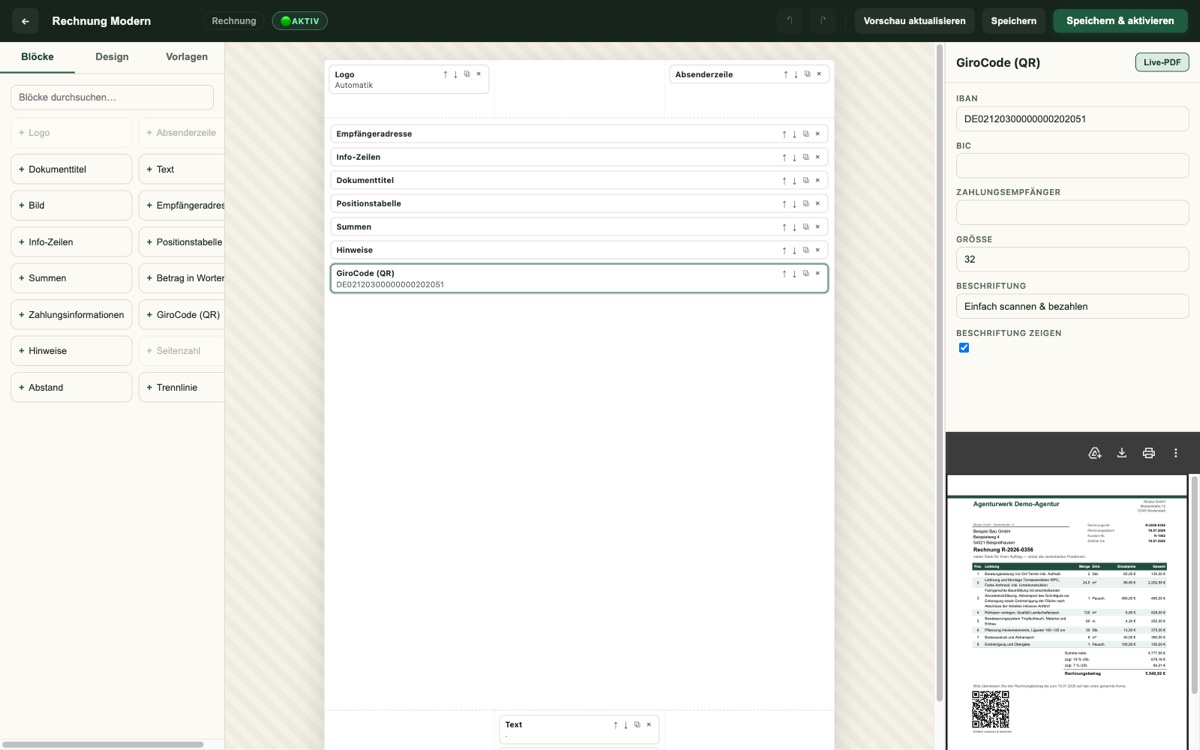
Task: Delete the footer Text block
Action: 648,725
